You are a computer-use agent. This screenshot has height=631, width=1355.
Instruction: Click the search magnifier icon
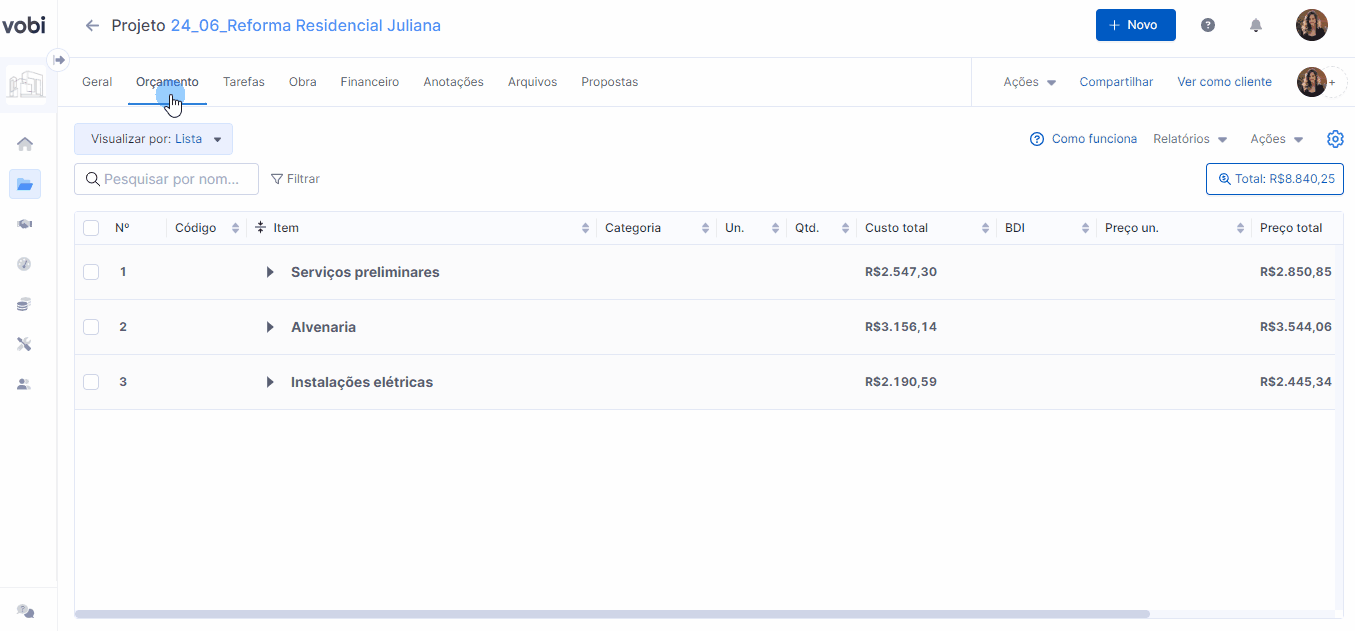[93, 179]
